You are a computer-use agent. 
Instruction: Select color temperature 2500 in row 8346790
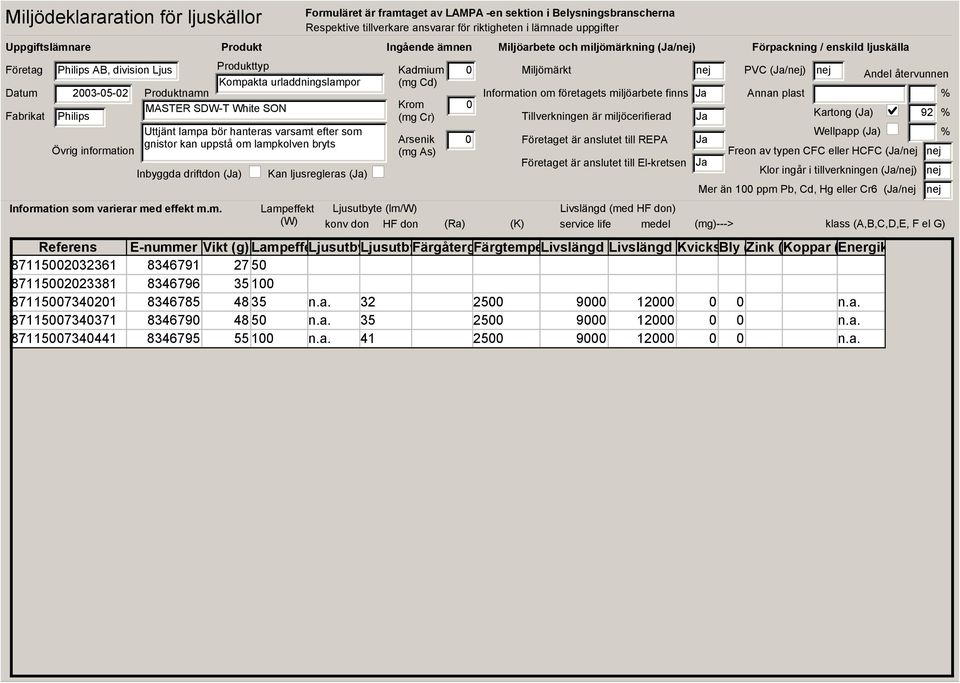pos(506,320)
